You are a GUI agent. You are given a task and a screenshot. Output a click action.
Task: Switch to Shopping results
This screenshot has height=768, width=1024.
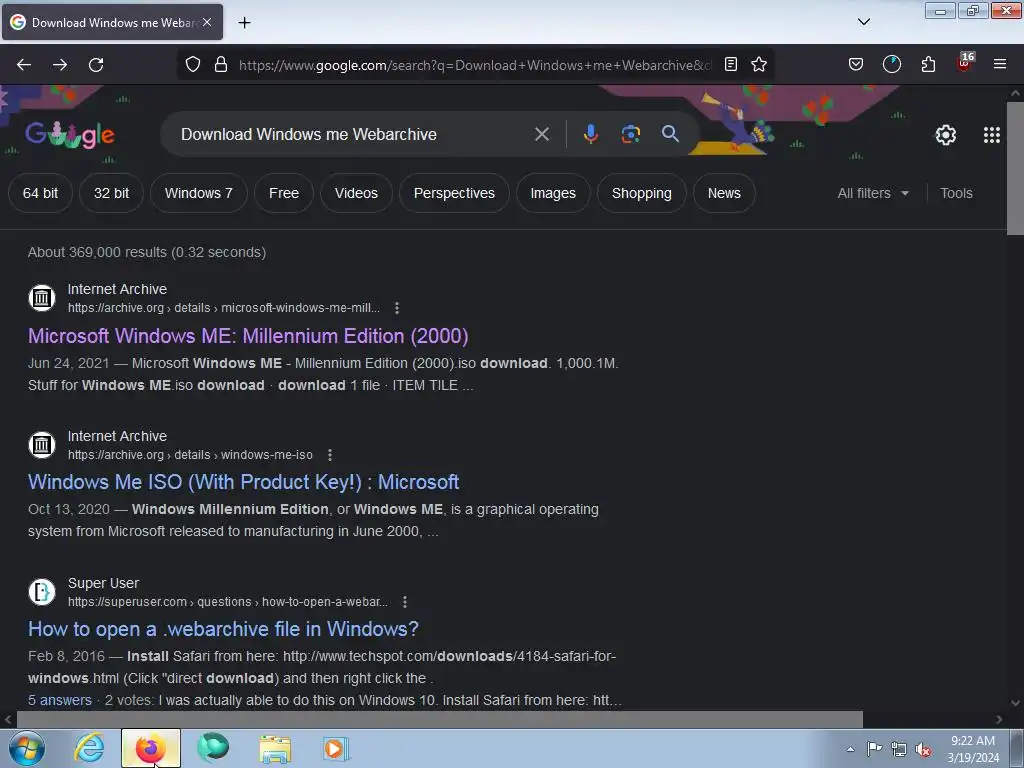click(x=642, y=193)
